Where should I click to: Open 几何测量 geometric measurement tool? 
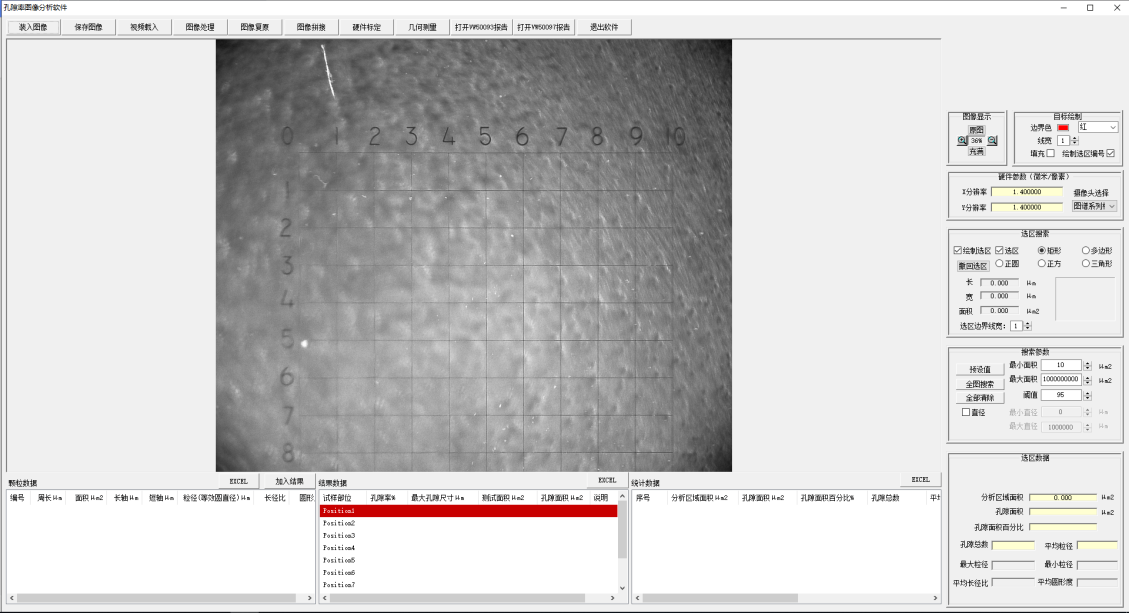tap(422, 27)
